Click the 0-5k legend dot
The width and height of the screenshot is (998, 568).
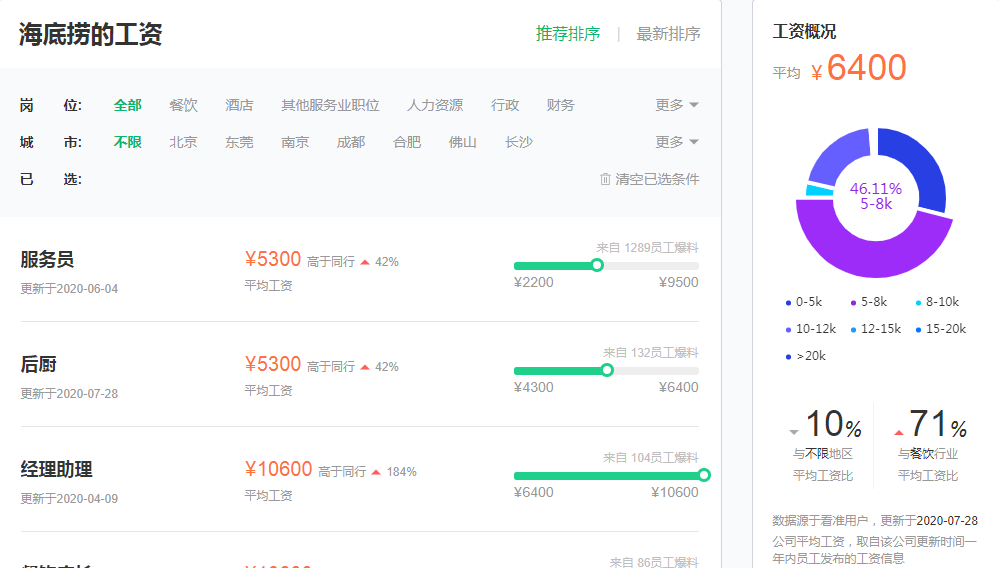point(789,303)
